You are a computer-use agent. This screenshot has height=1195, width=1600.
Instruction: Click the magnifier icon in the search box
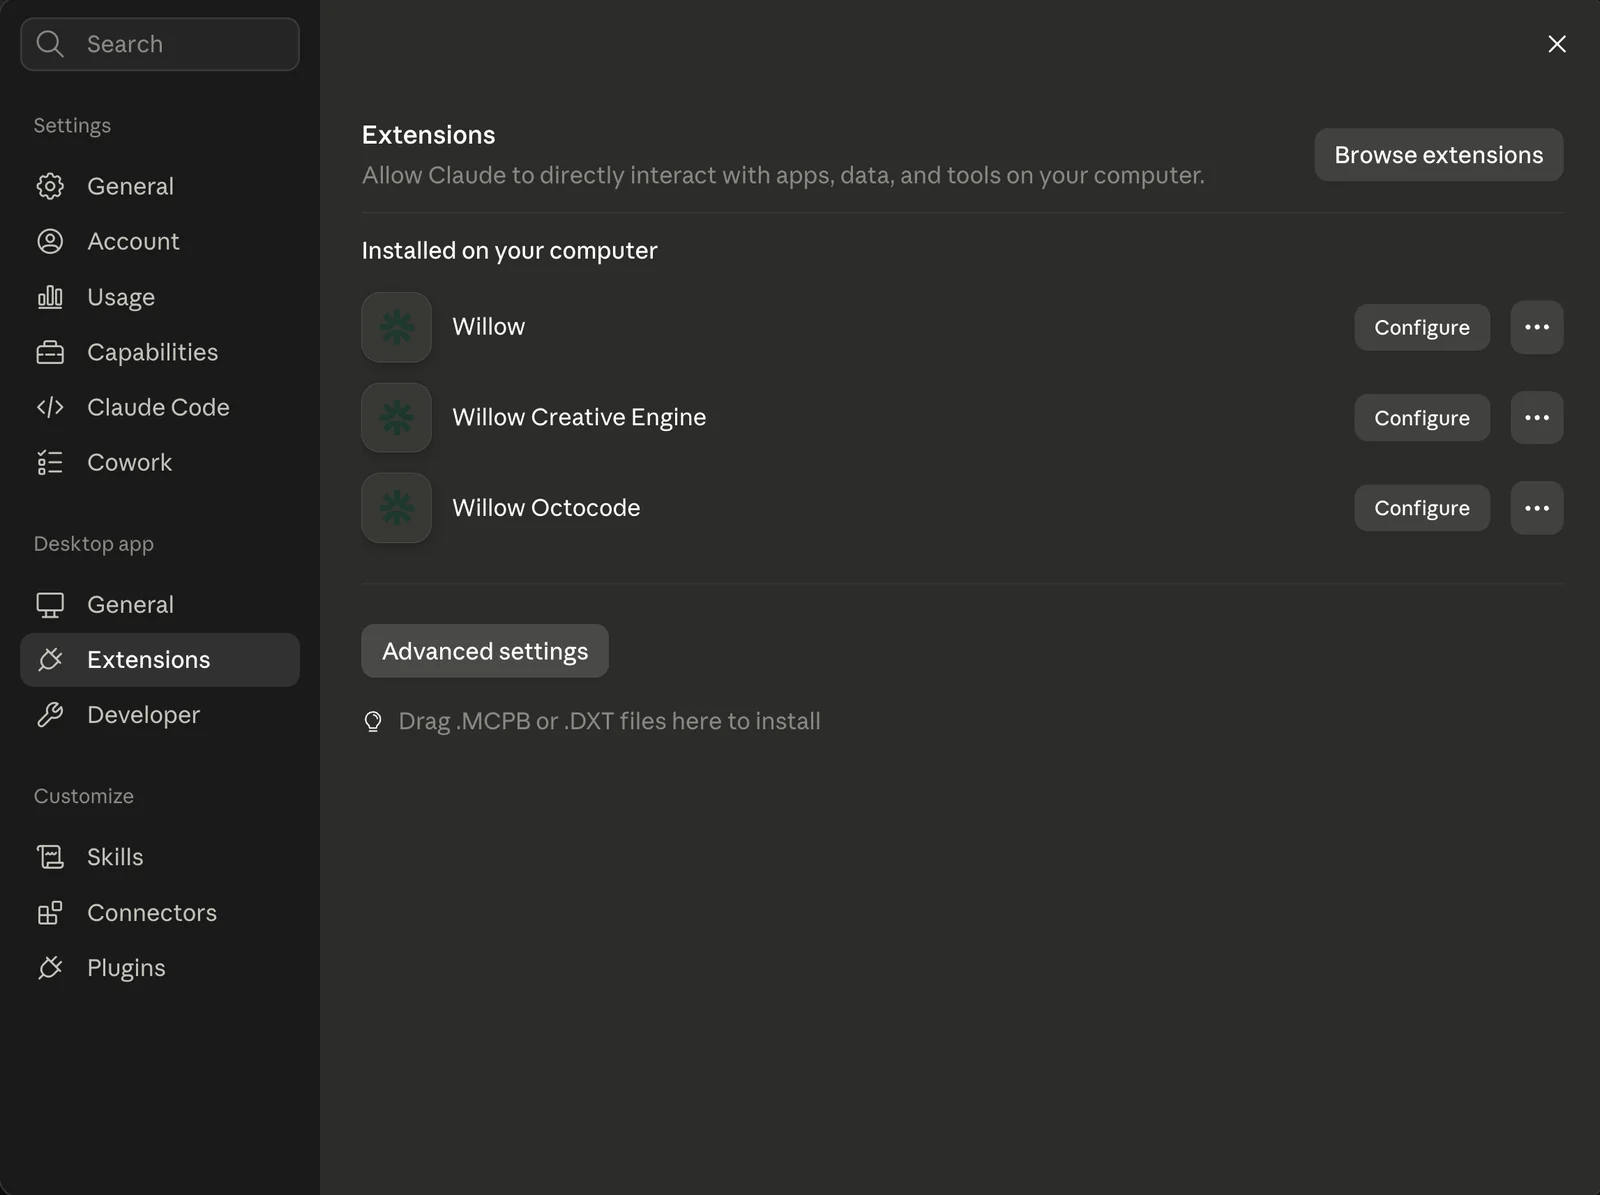[50, 44]
